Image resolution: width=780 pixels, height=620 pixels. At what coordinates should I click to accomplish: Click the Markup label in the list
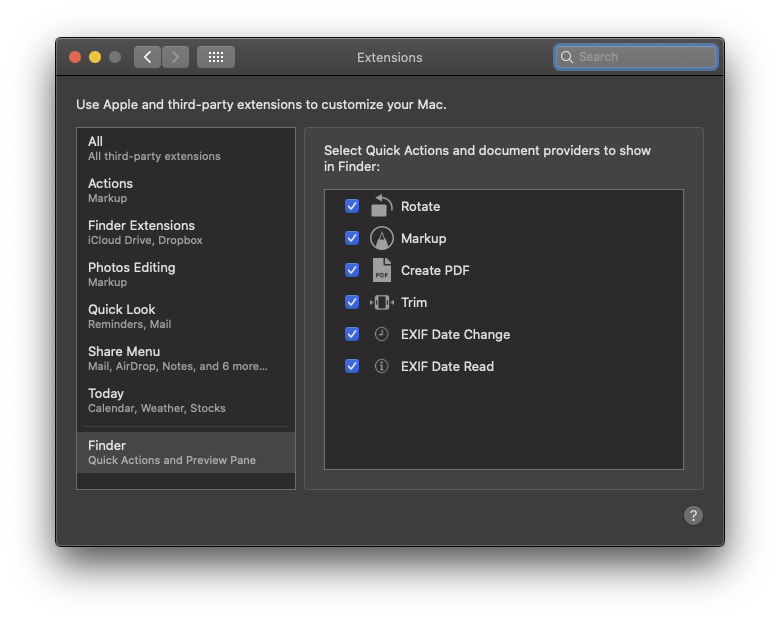pyautogui.click(x=423, y=238)
